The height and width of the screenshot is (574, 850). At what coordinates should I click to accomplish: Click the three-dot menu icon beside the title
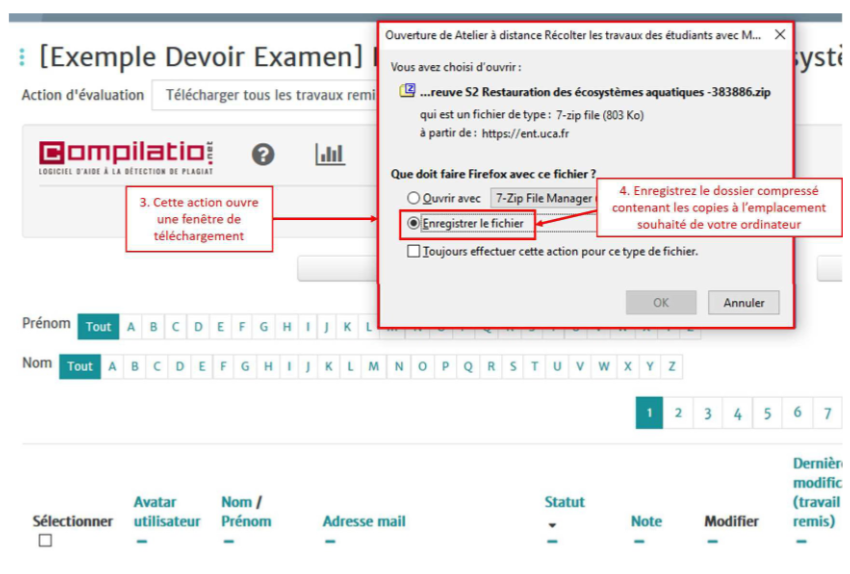(22, 57)
